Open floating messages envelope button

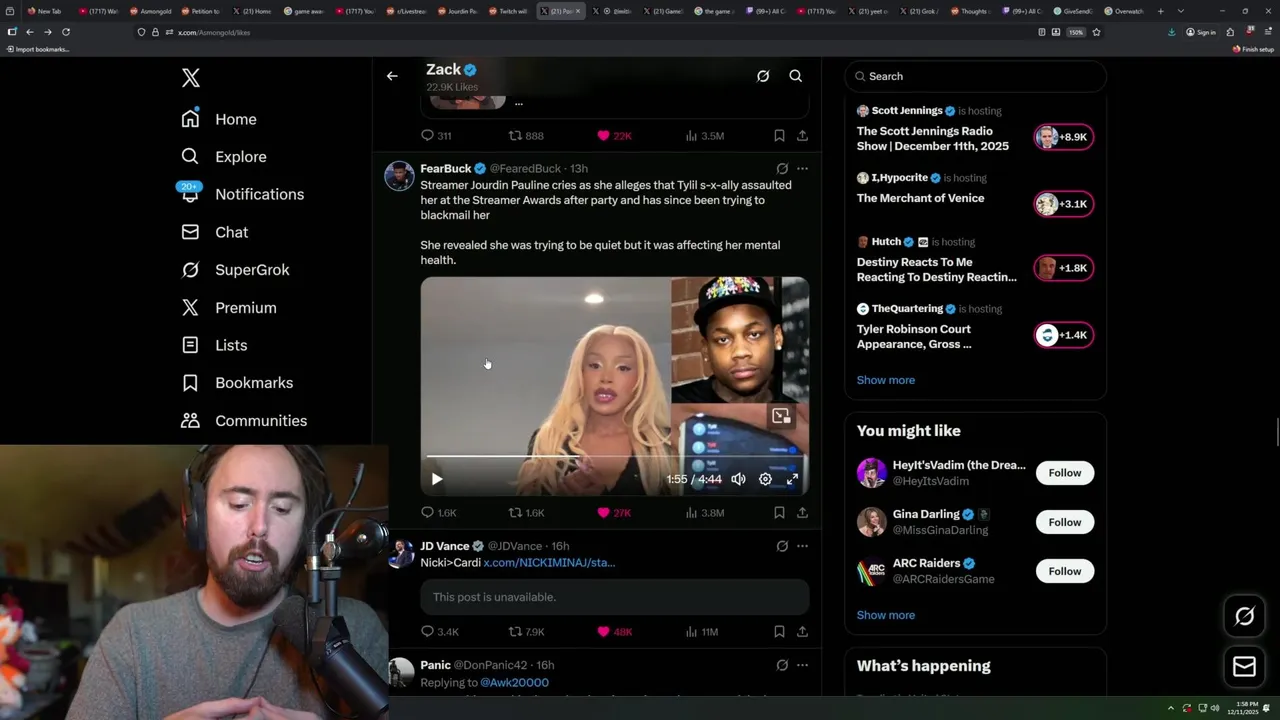pyautogui.click(x=1245, y=667)
